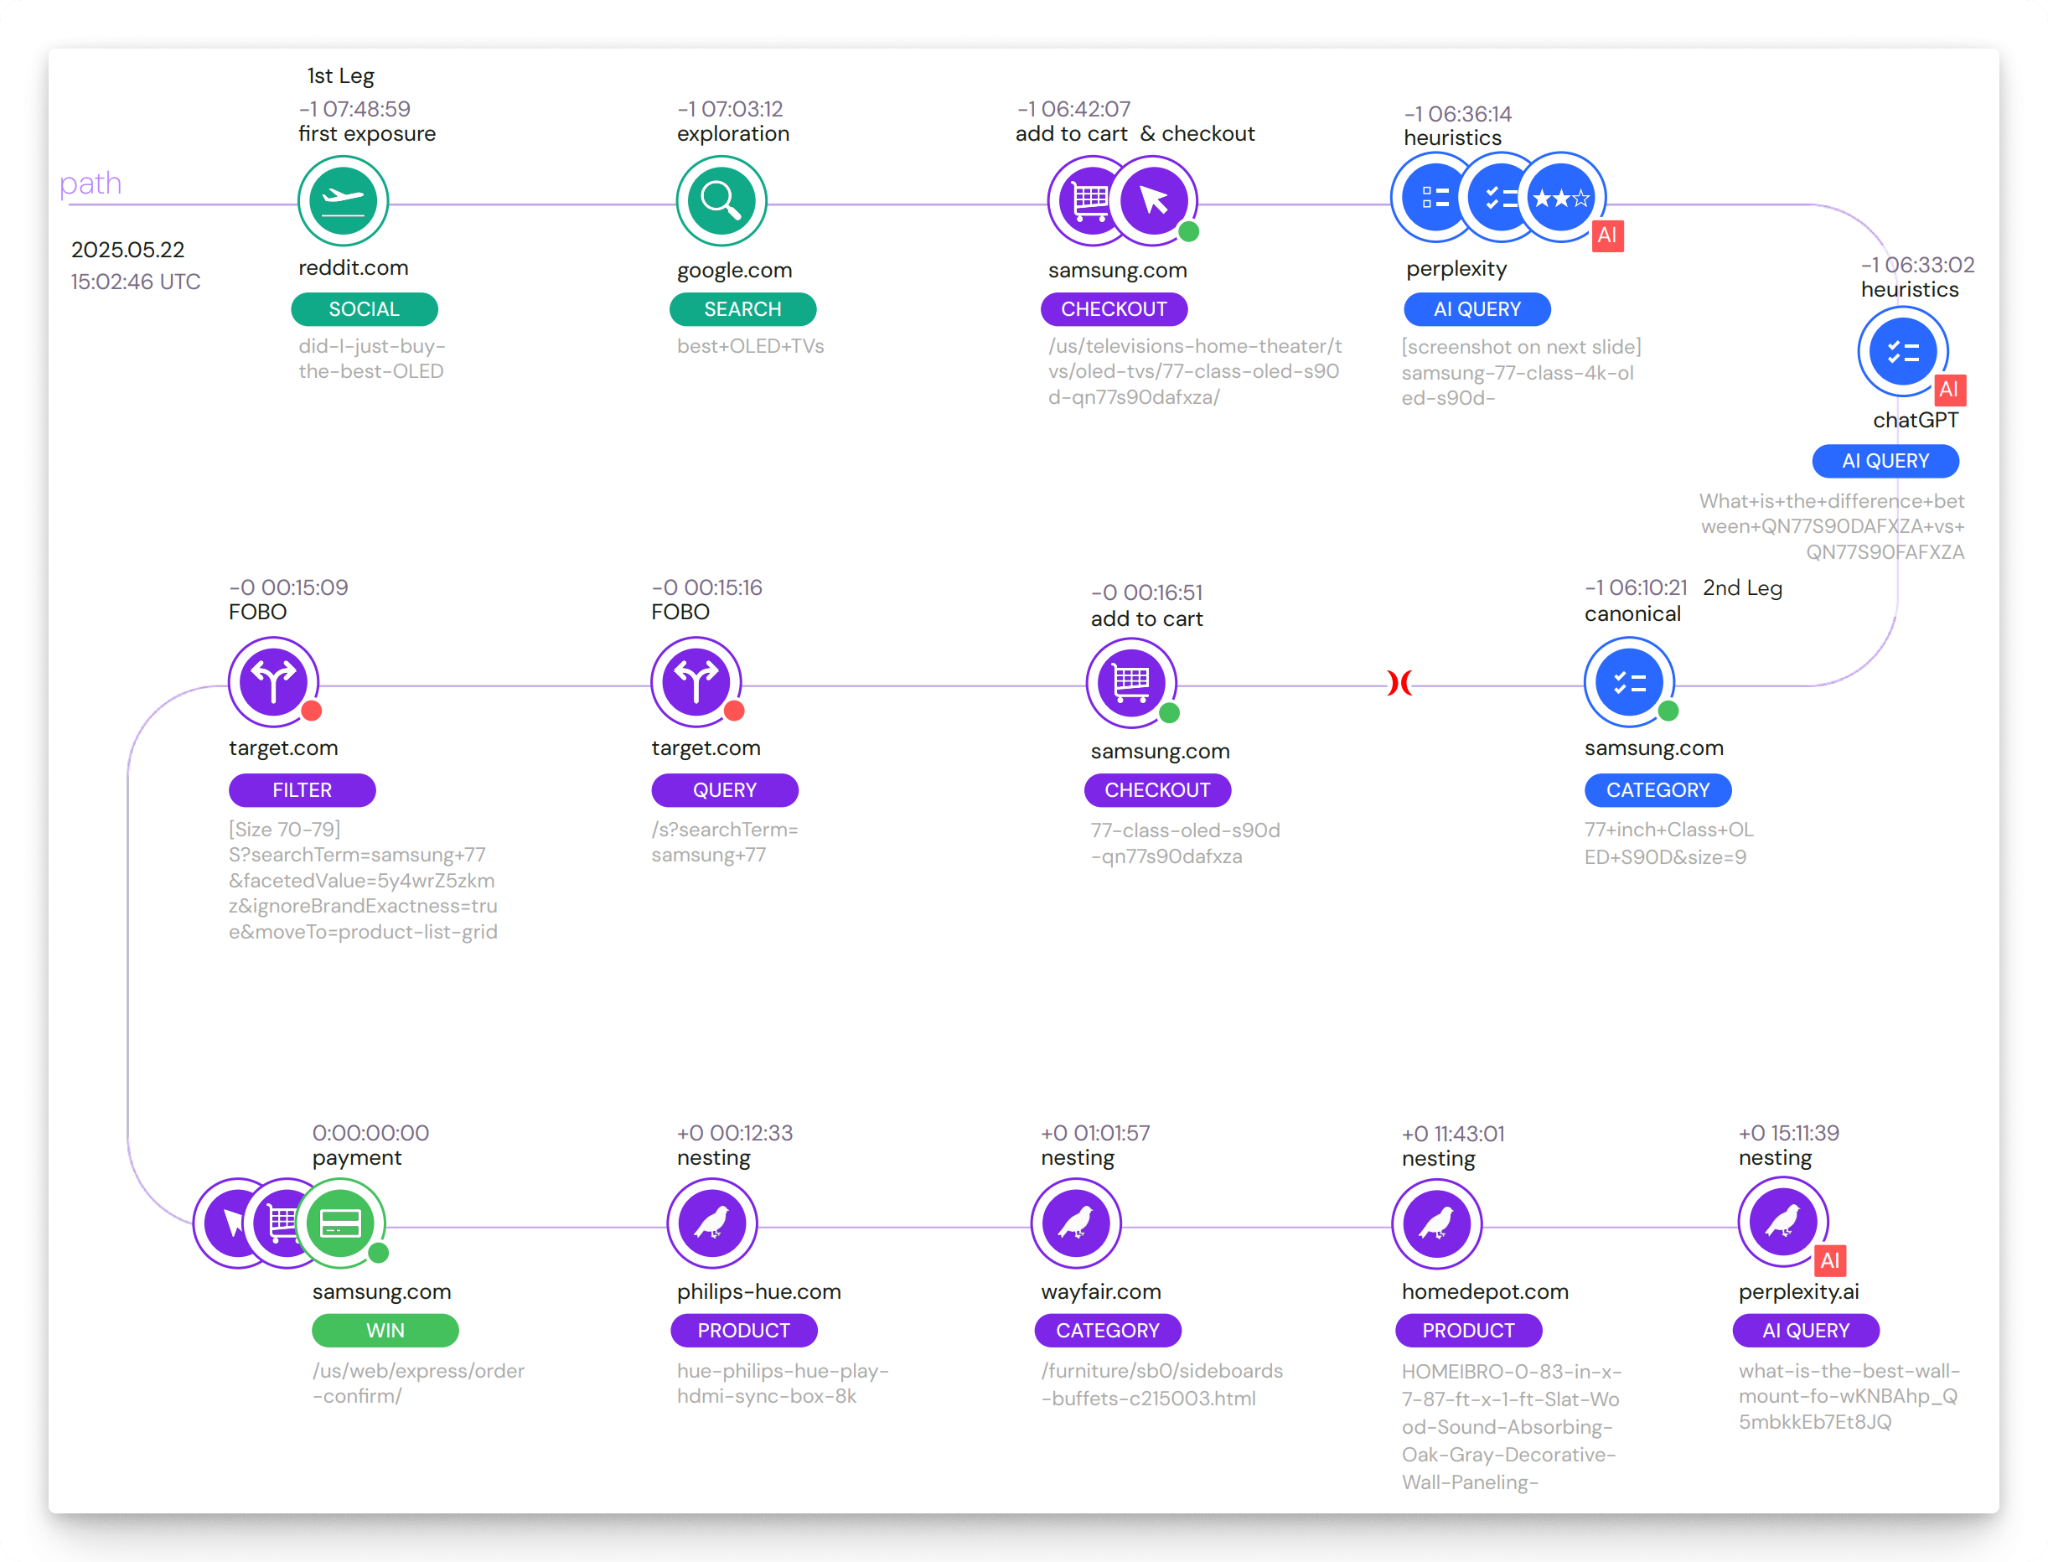The image size is (2048, 1562).
Task: Select the SEARCH tag under google.com
Action: point(742,309)
